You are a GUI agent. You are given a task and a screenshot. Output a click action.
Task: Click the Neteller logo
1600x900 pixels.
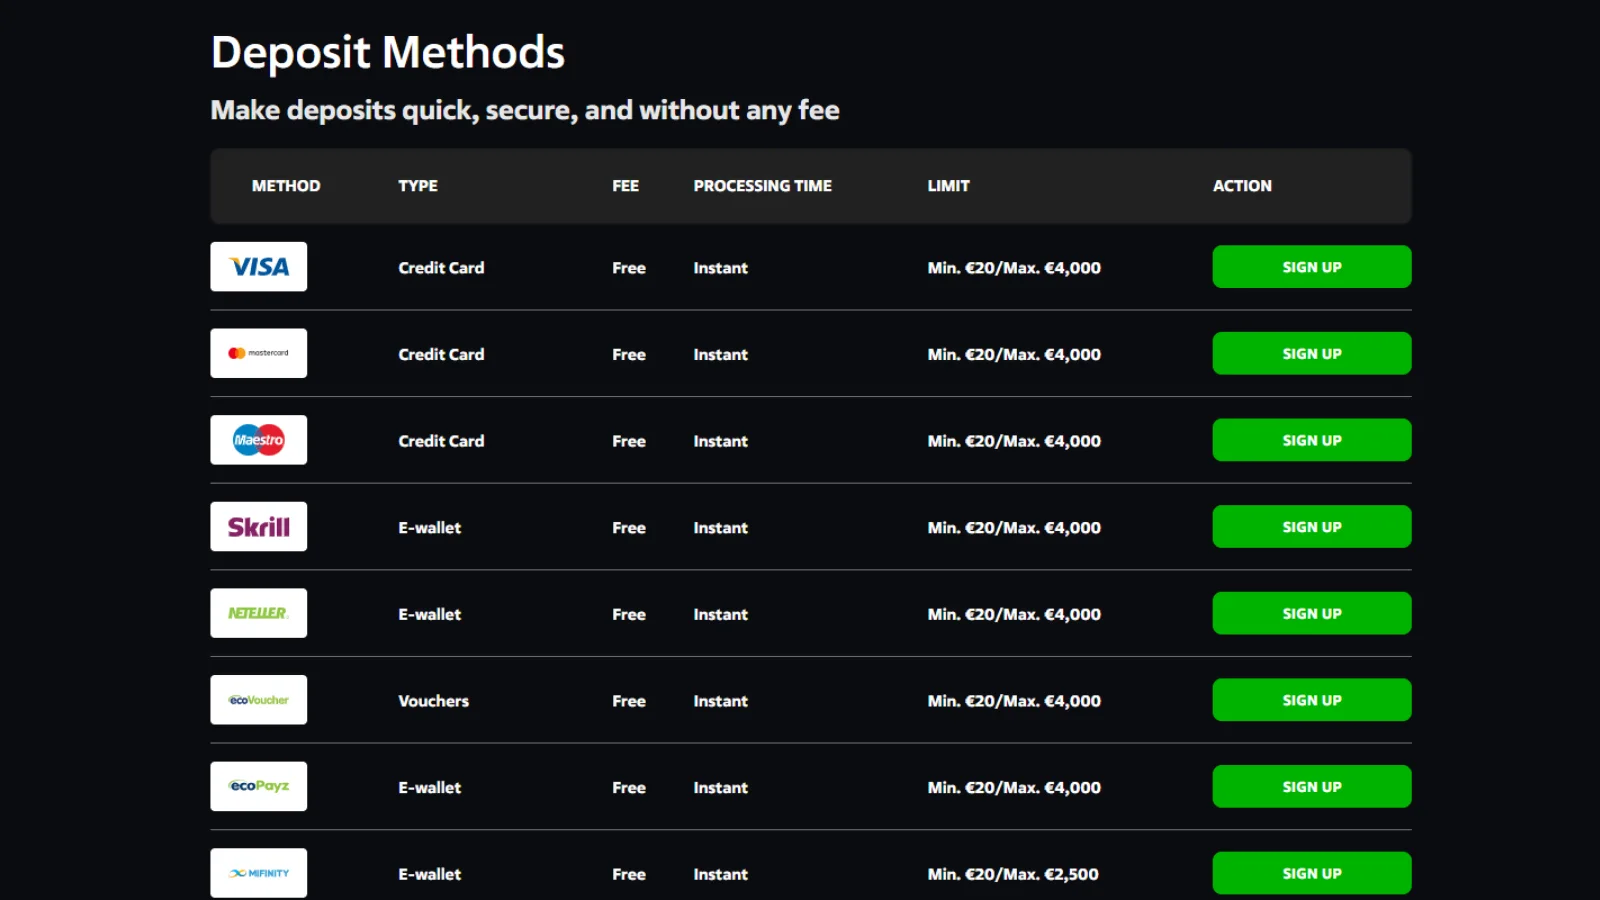click(258, 613)
